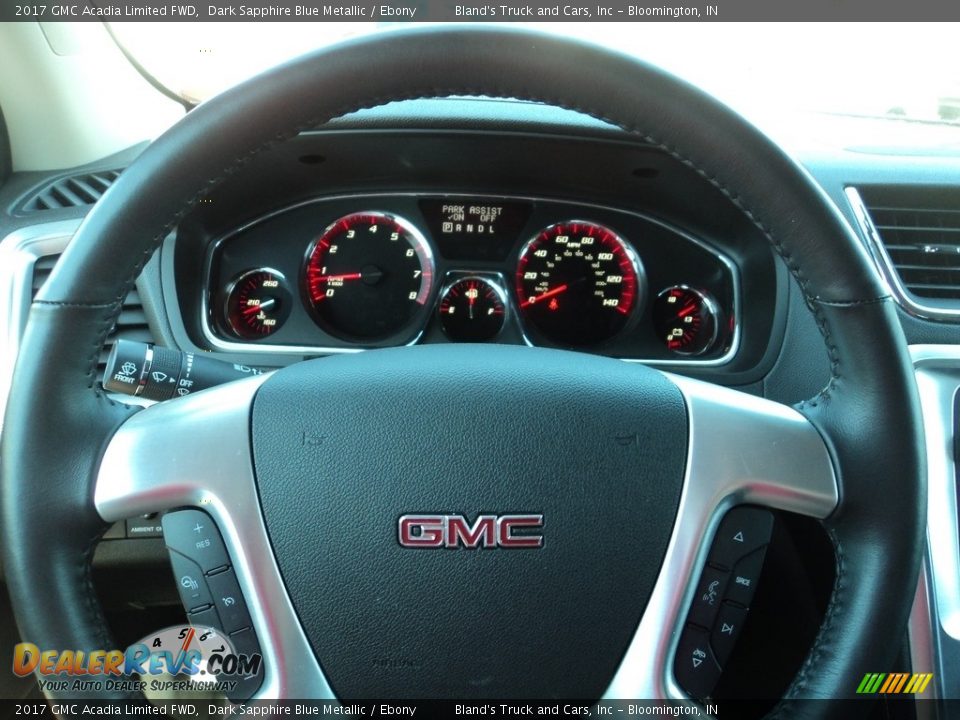960x720 pixels.
Task: Click the windshield wiper symbol on control stalk
Action: 158,376
